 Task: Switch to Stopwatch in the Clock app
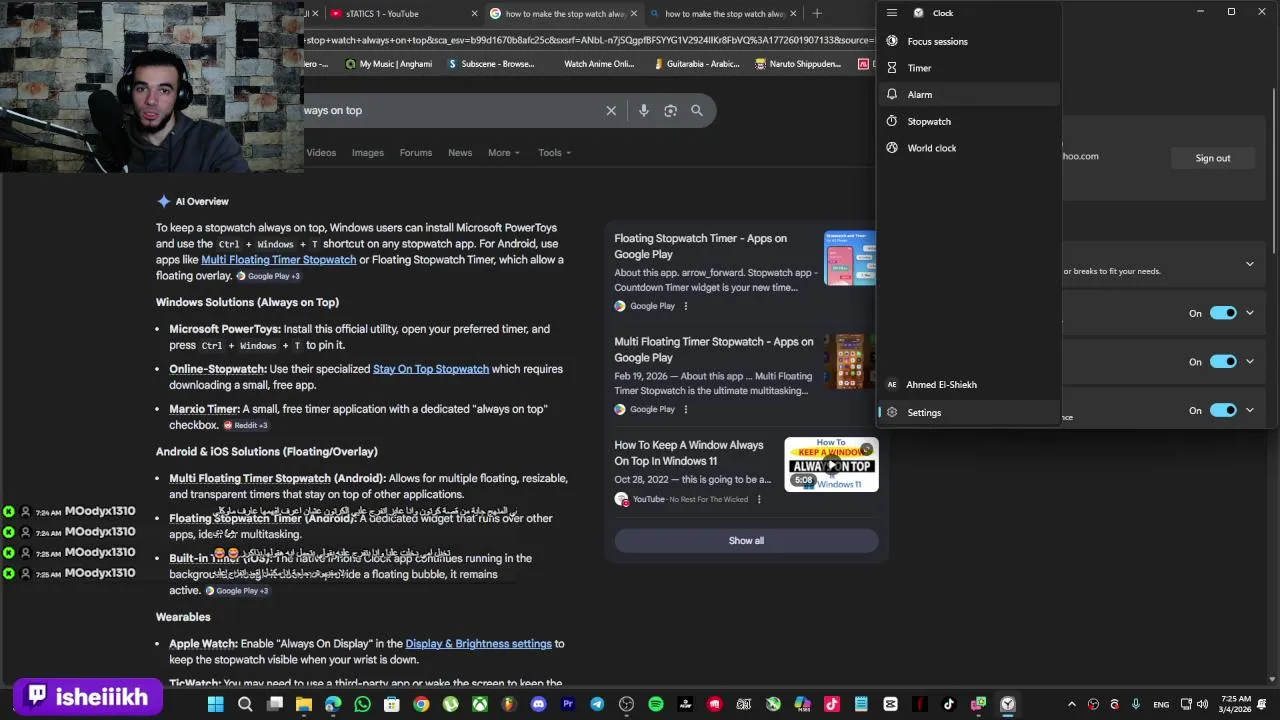968,121
